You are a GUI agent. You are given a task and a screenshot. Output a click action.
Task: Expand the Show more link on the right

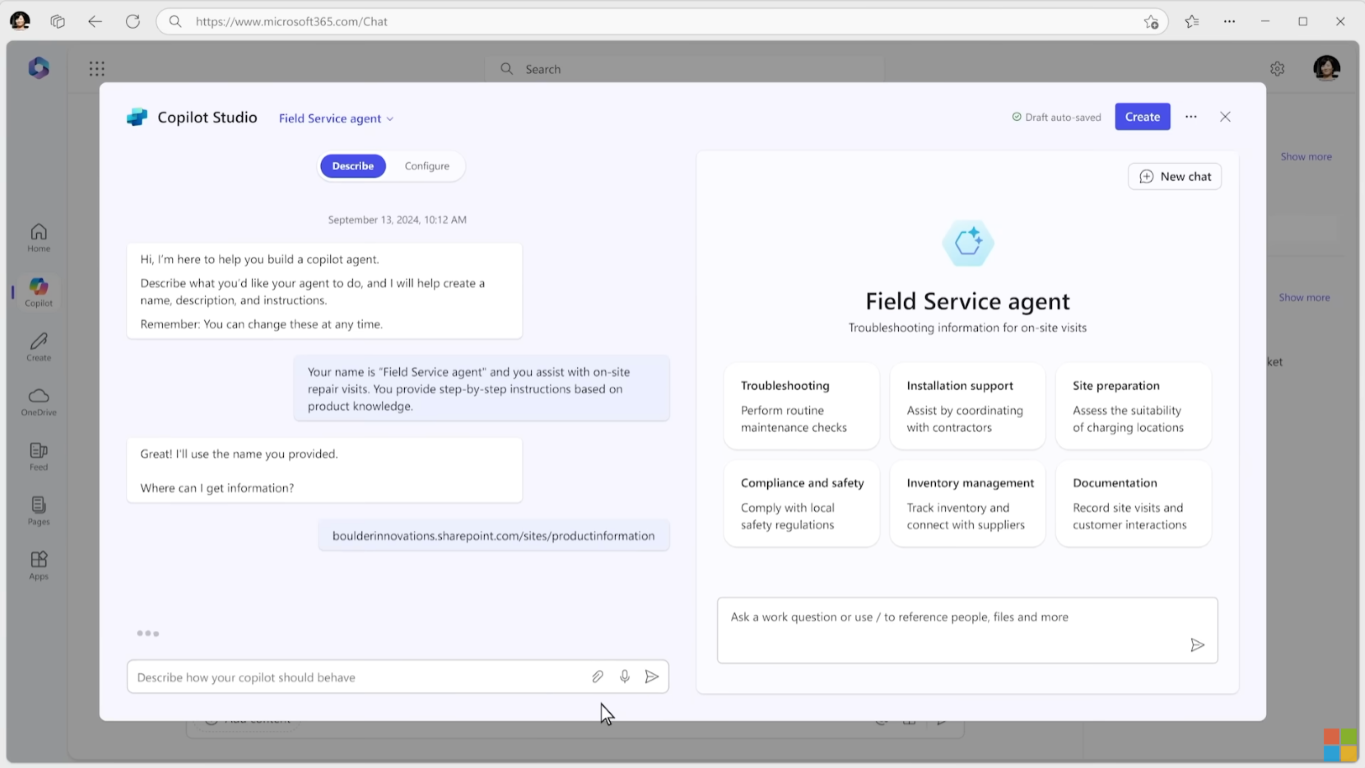point(1306,156)
